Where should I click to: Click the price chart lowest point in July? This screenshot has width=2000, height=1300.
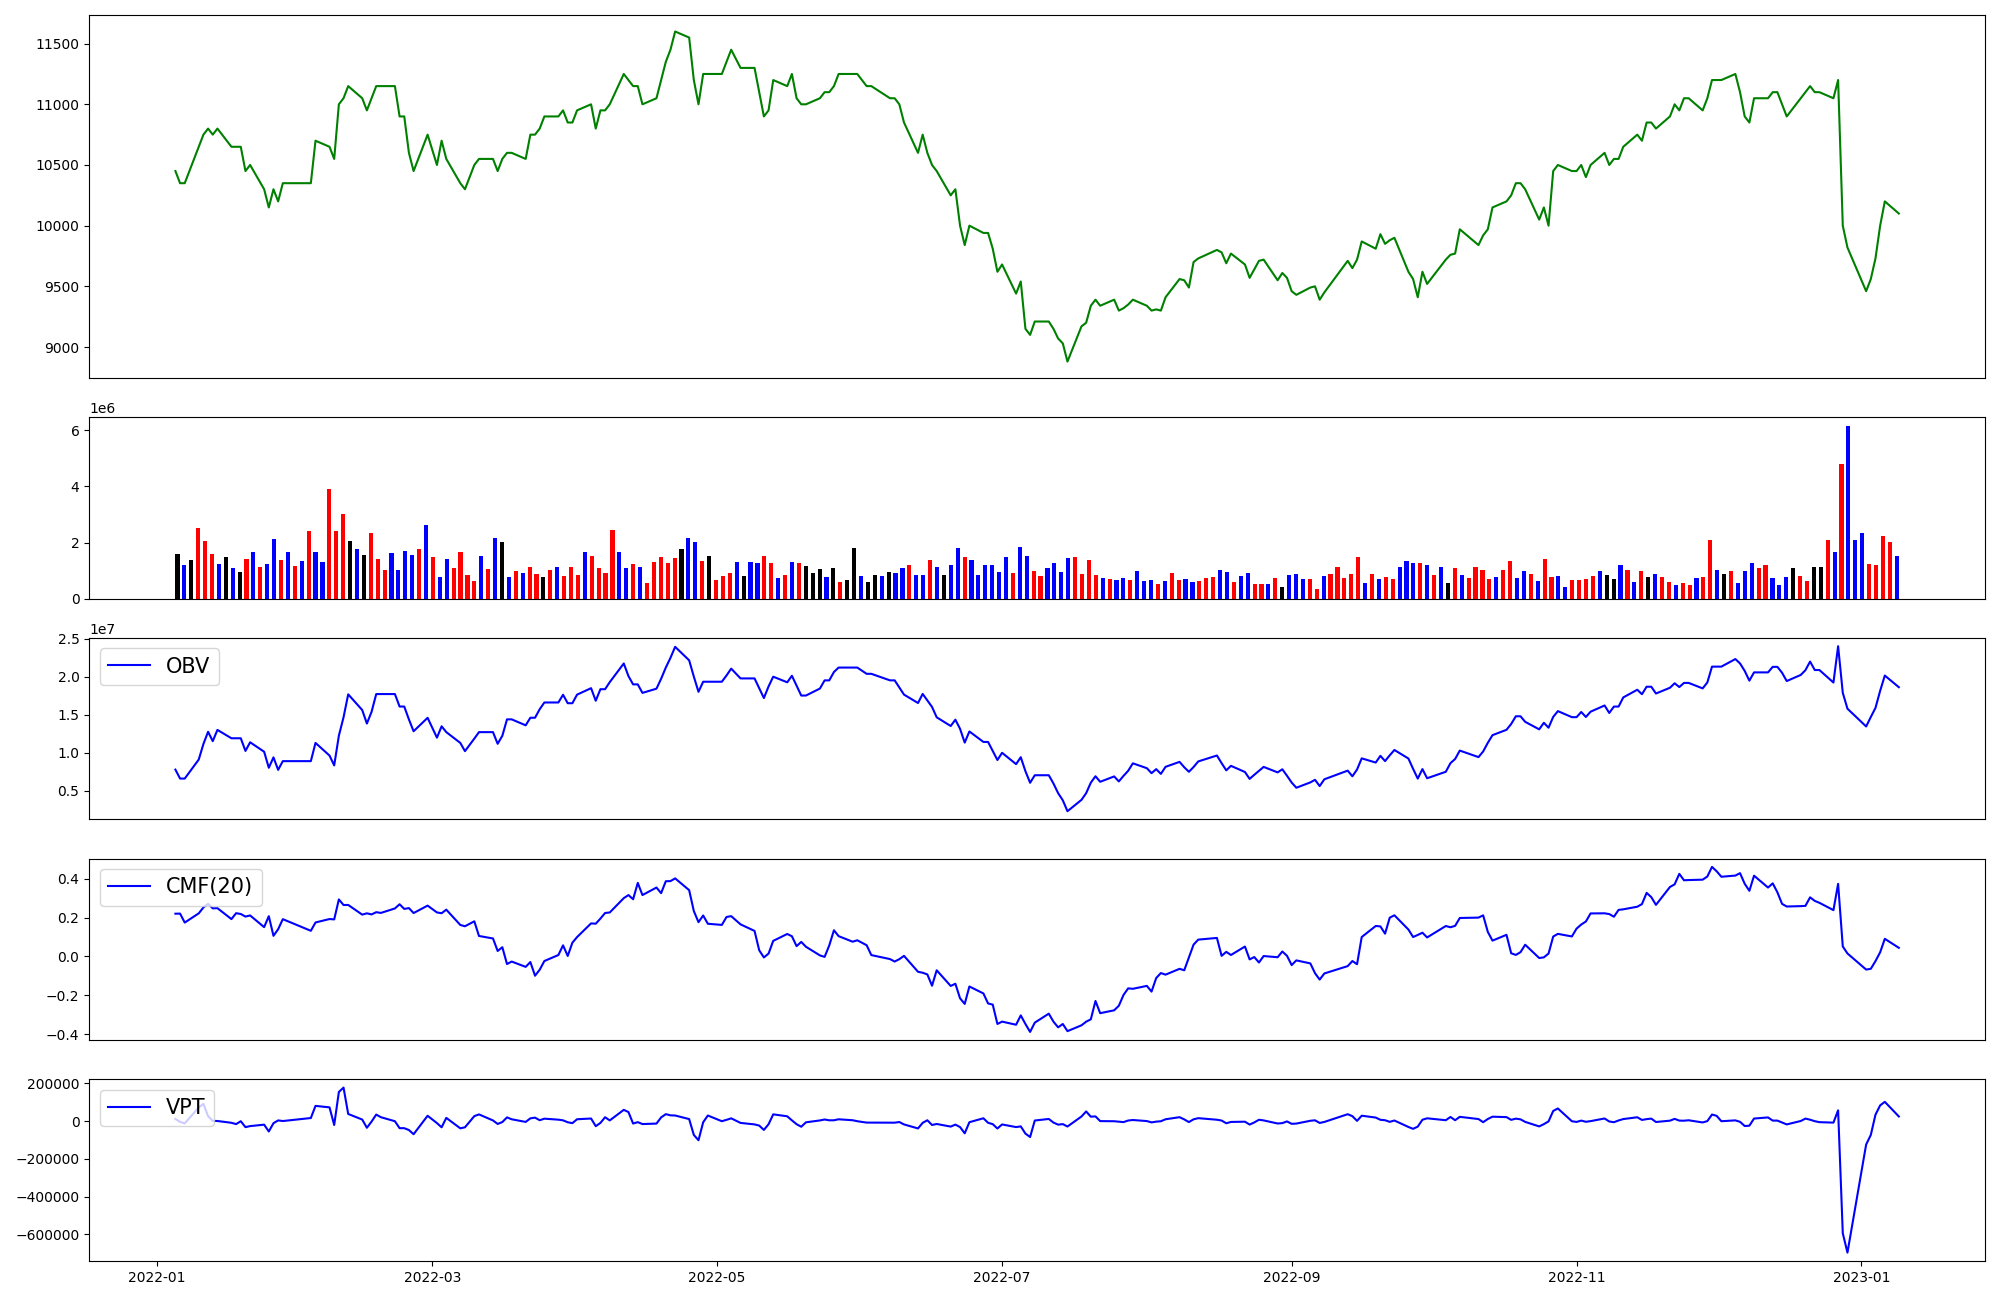click(1067, 361)
